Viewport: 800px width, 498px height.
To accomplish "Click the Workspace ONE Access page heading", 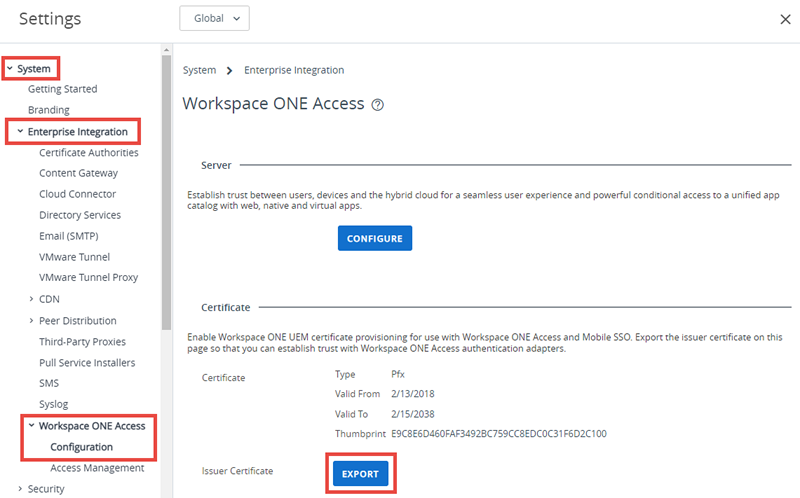I will pyautogui.click(x=273, y=104).
